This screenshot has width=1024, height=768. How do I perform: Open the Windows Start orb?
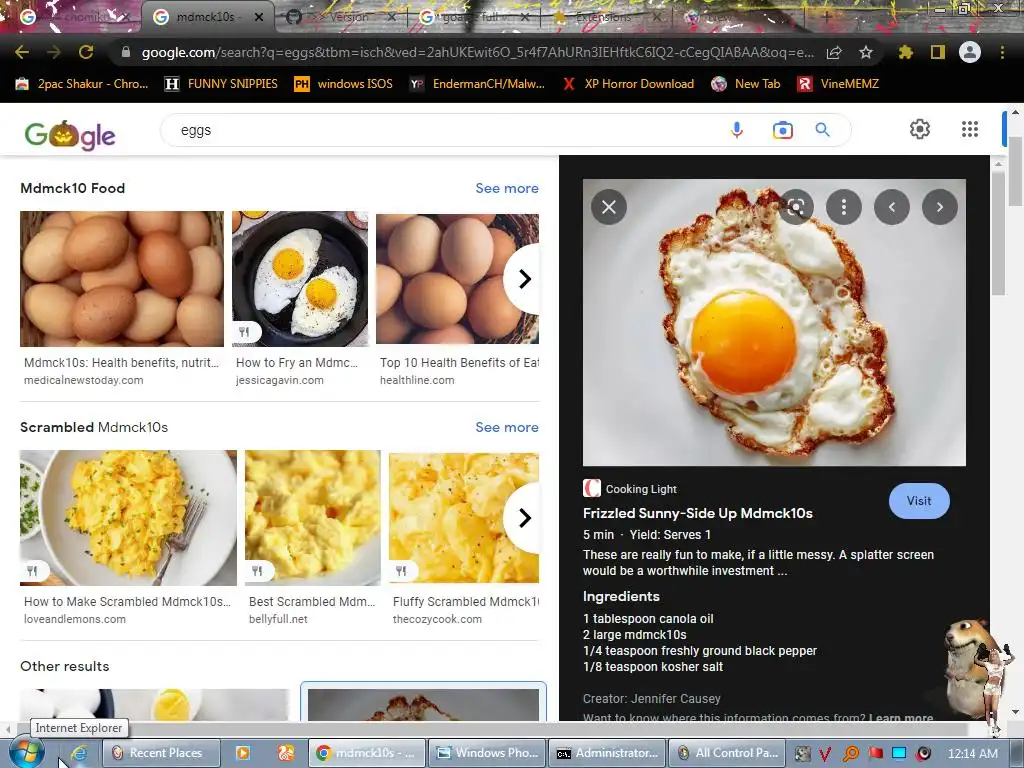pos(26,753)
